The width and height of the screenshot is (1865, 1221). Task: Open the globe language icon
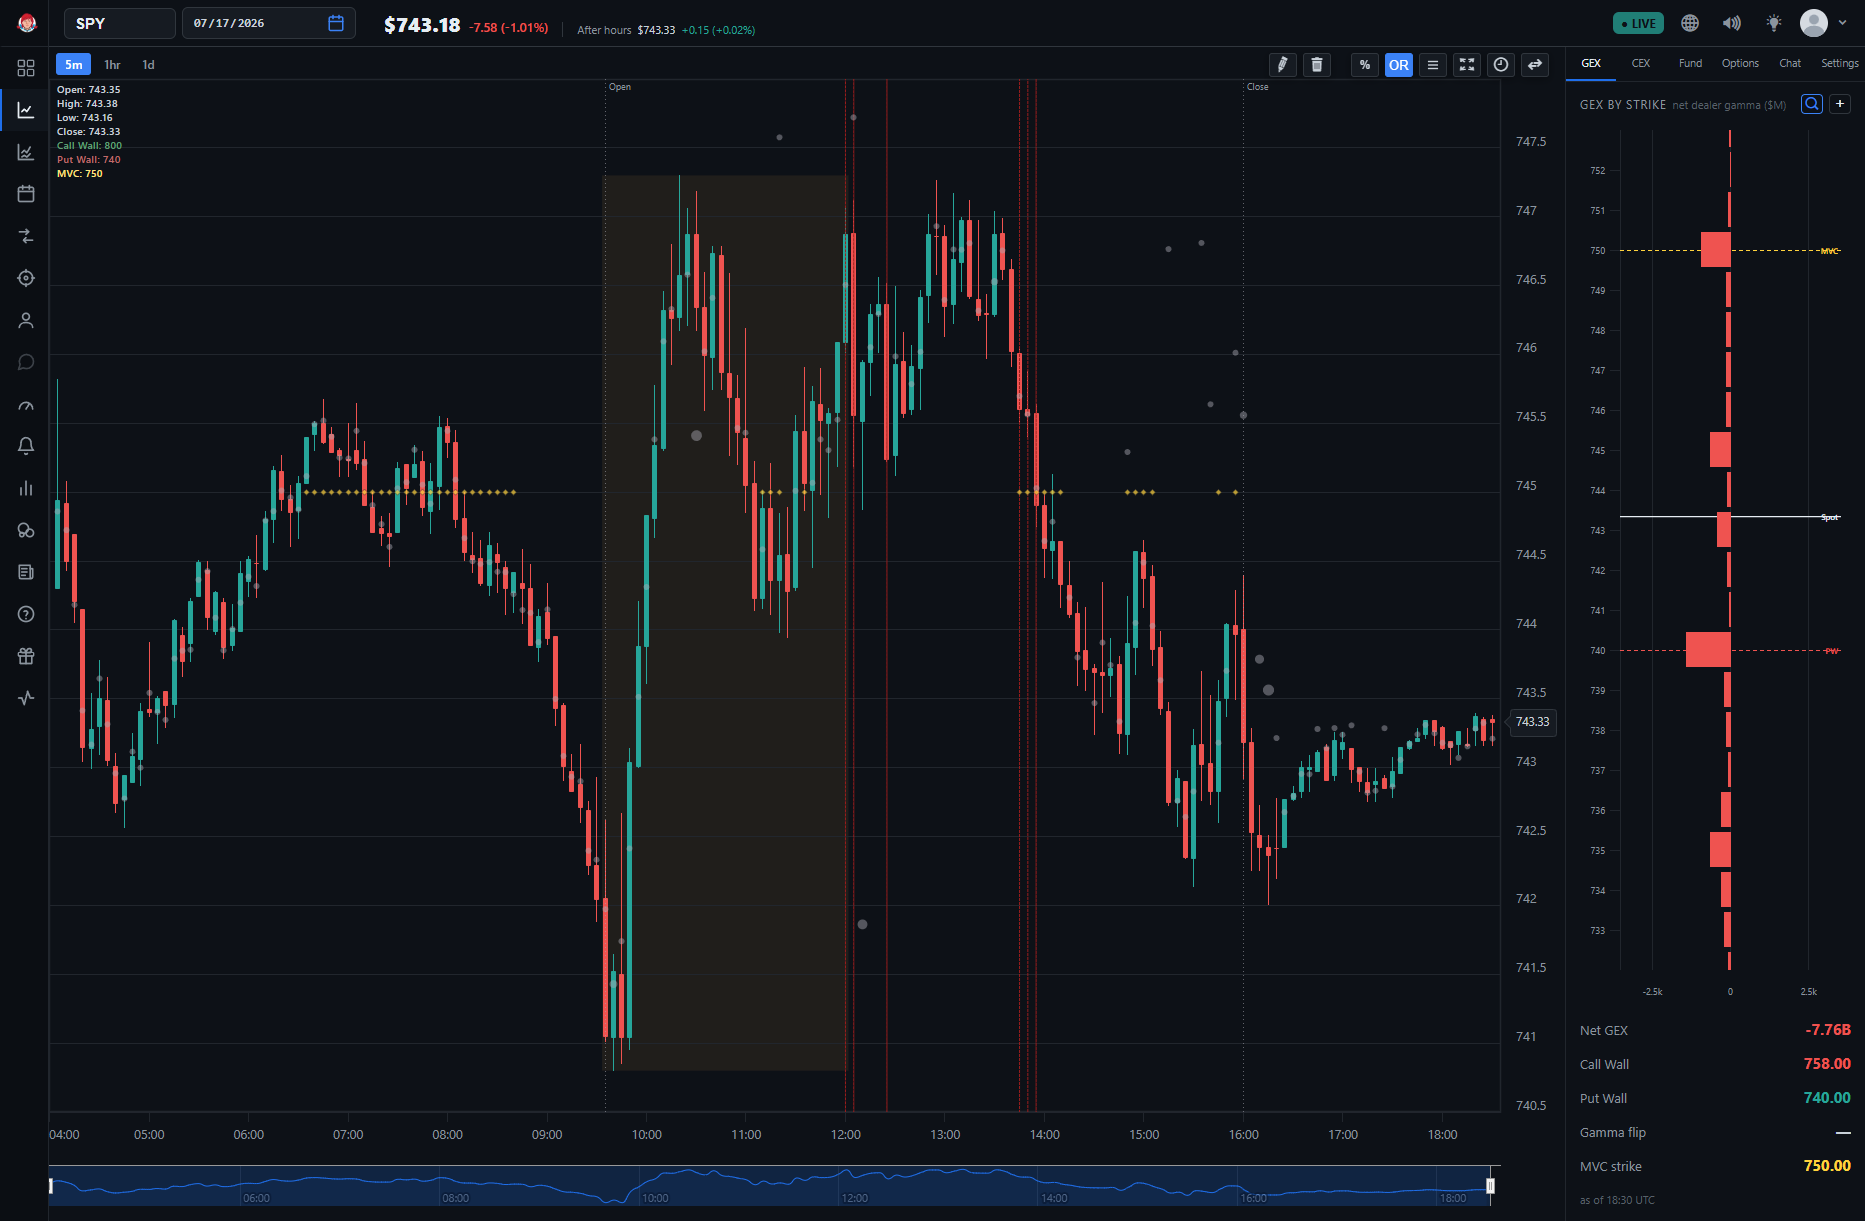click(x=1690, y=23)
